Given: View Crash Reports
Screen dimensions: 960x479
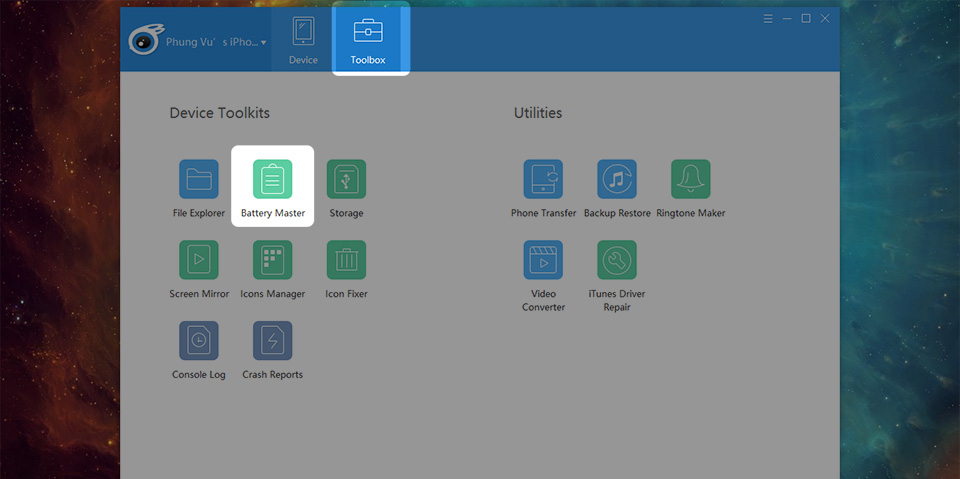Looking at the screenshot, I should (x=272, y=342).
